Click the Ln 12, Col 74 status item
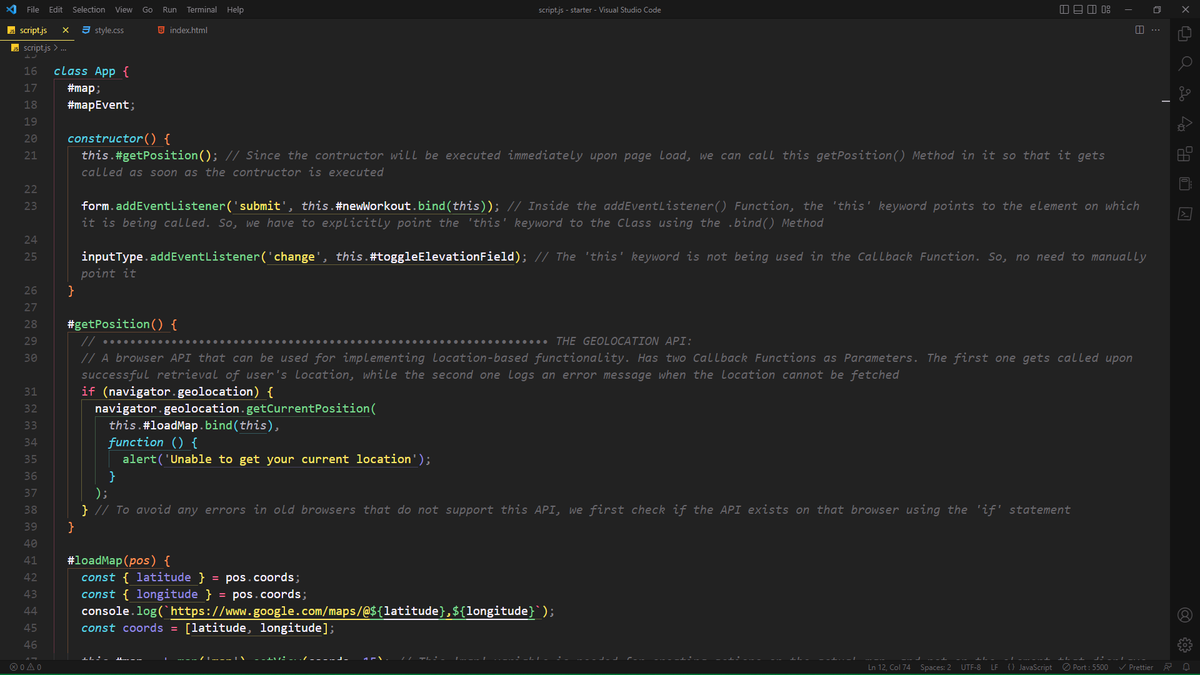 pos(890,667)
